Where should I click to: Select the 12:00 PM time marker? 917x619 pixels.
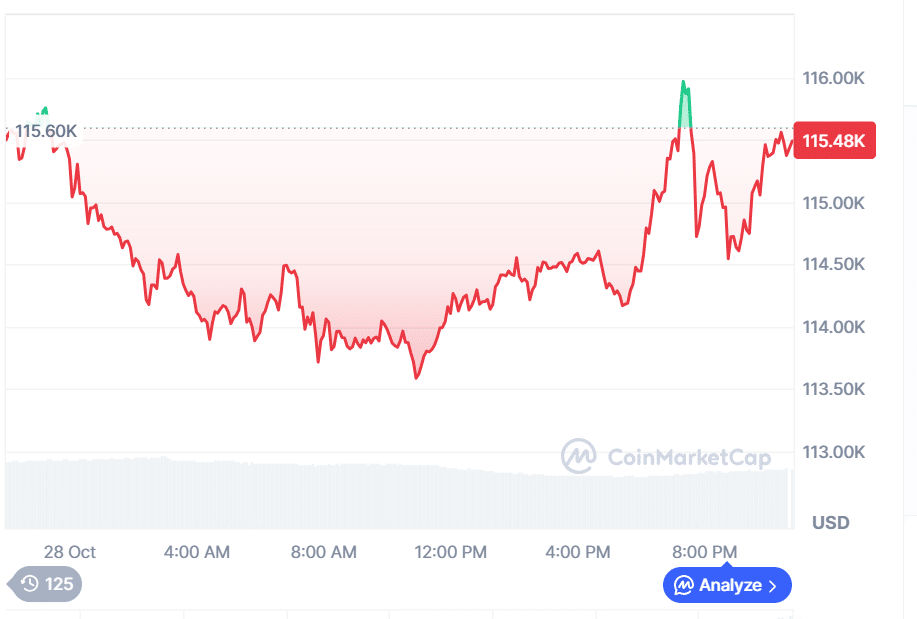(452, 552)
